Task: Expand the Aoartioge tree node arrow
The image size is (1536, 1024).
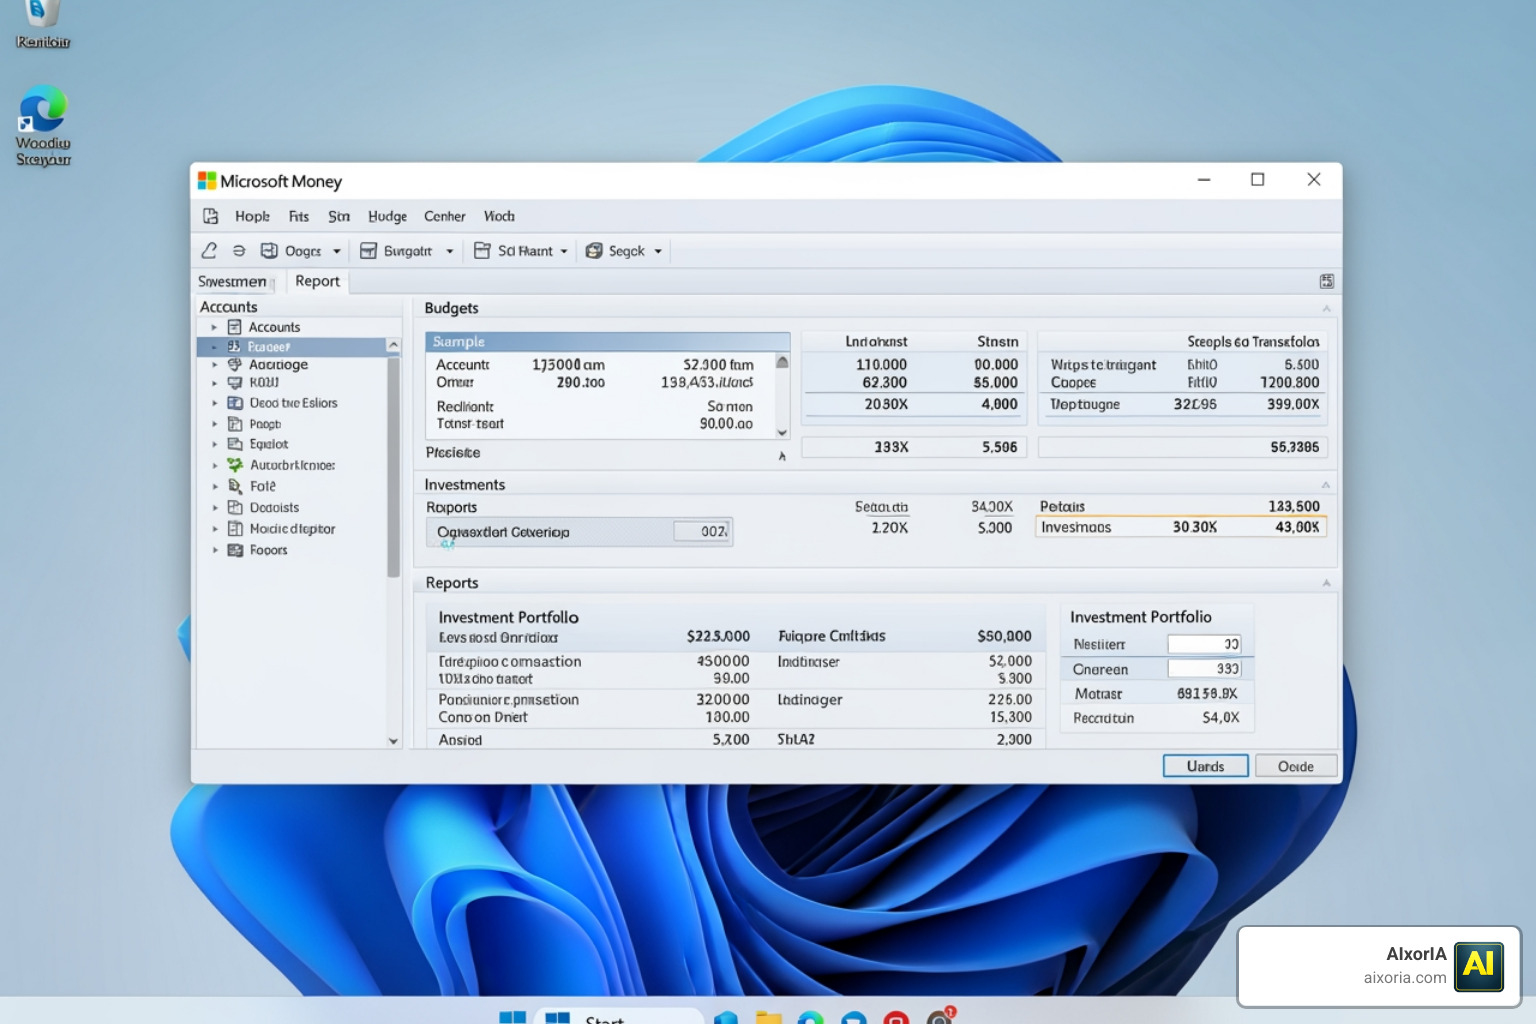Action: click(214, 365)
